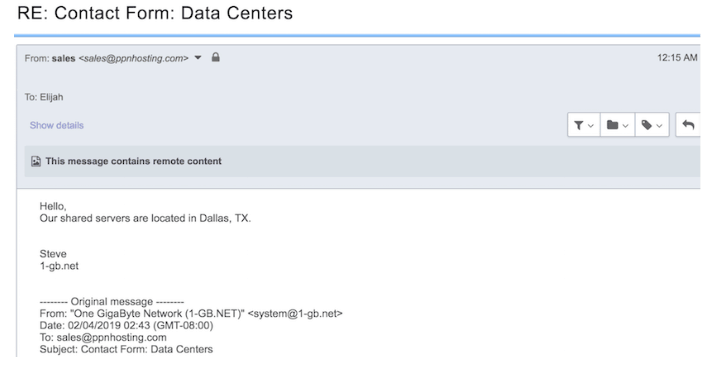Screen dimensions: 720x380
Task: Click the quoted Date line 02/04/2019
Action: tap(126, 326)
